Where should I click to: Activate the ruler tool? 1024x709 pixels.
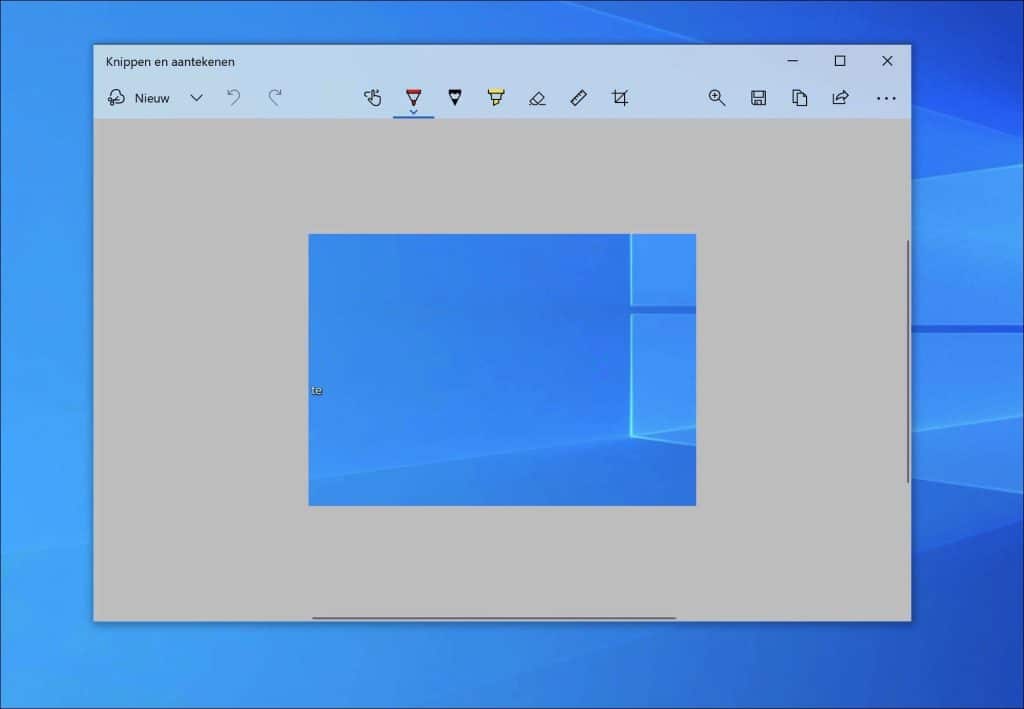click(x=578, y=98)
